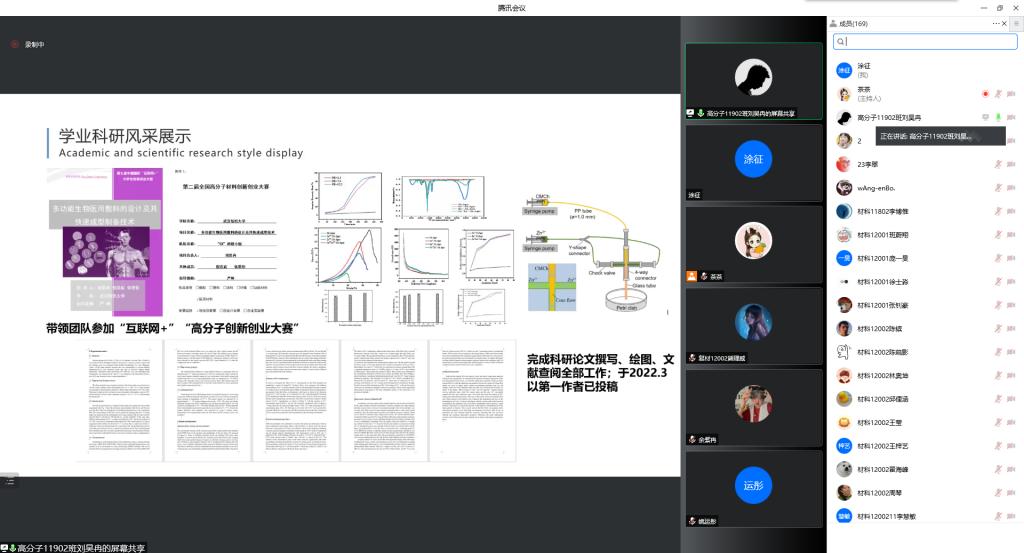
Task: Click the red recording icon beside 茶茶
Action: (x=985, y=94)
